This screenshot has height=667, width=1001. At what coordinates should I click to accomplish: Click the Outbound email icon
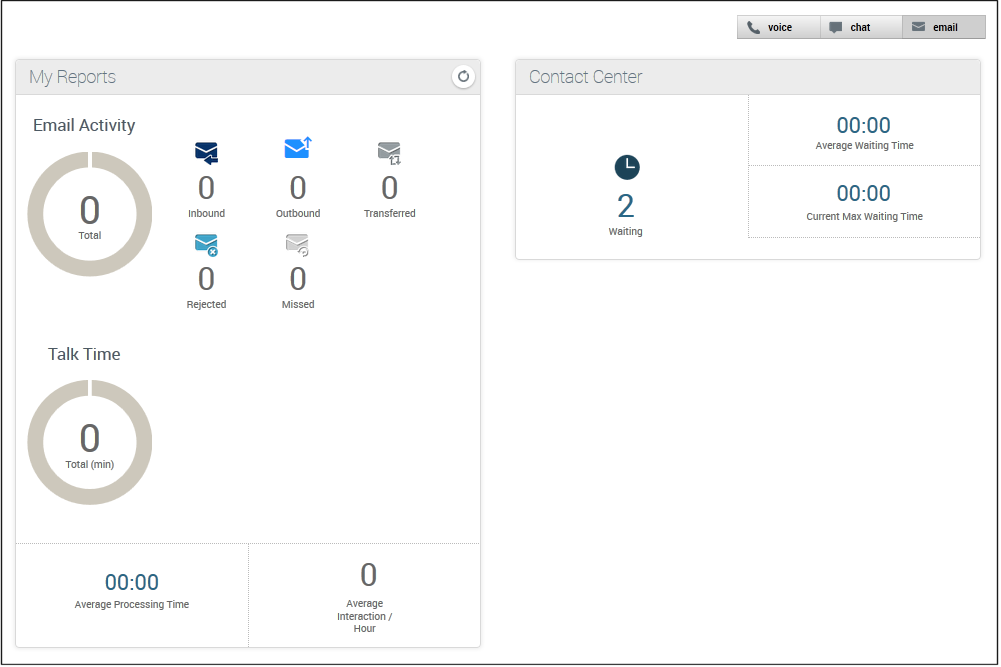tap(298, 149)
